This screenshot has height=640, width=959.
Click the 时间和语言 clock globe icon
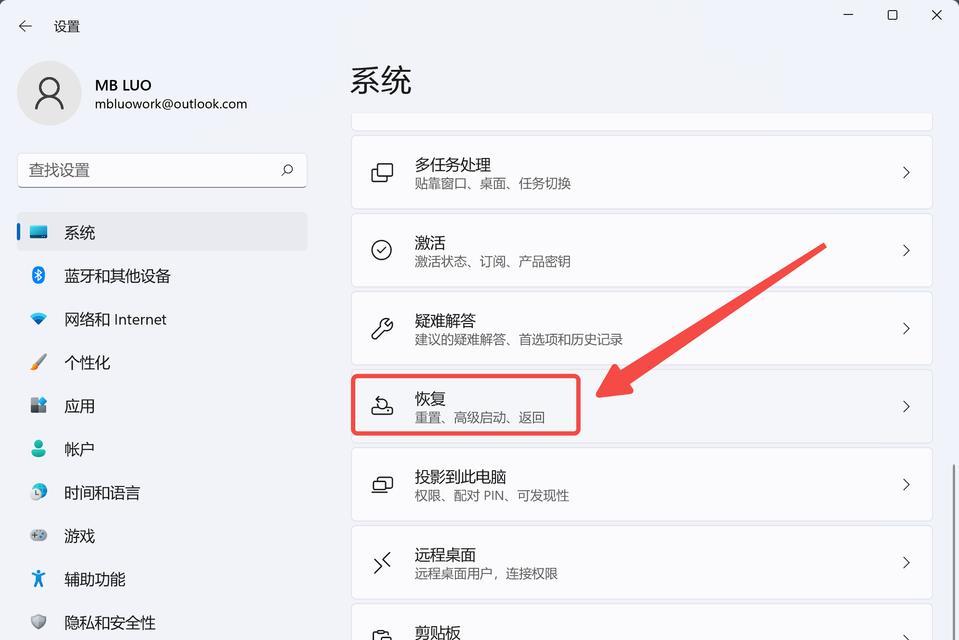[x=39, y=492]
